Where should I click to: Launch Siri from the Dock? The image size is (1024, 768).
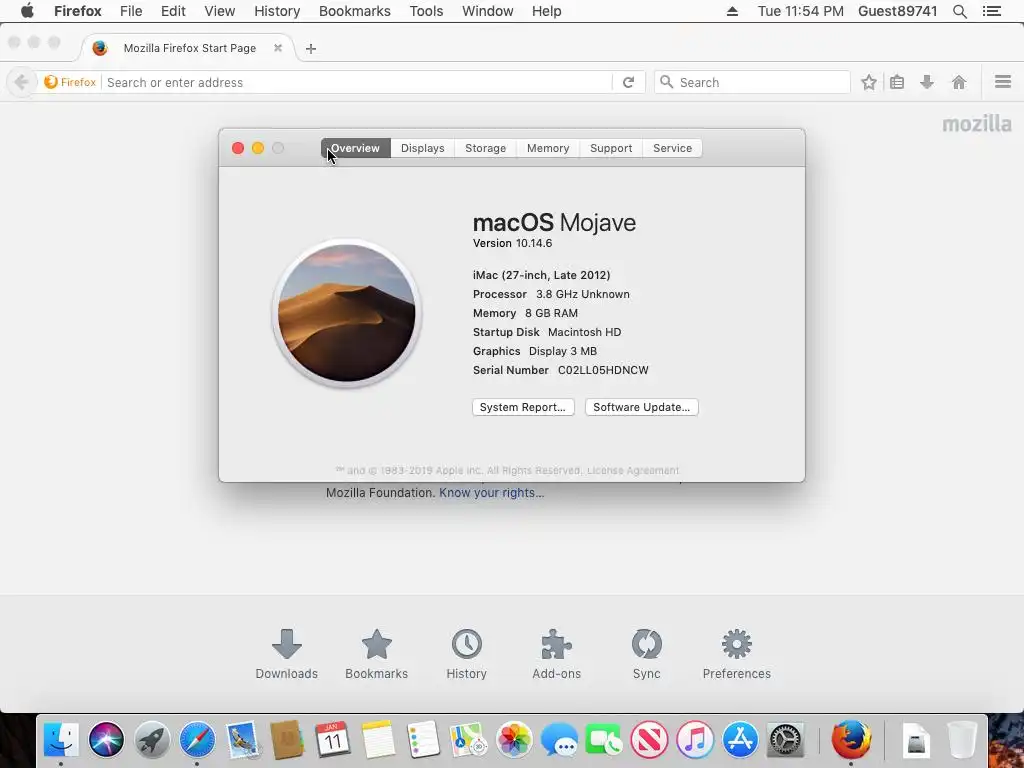click(x=106, y=740)
